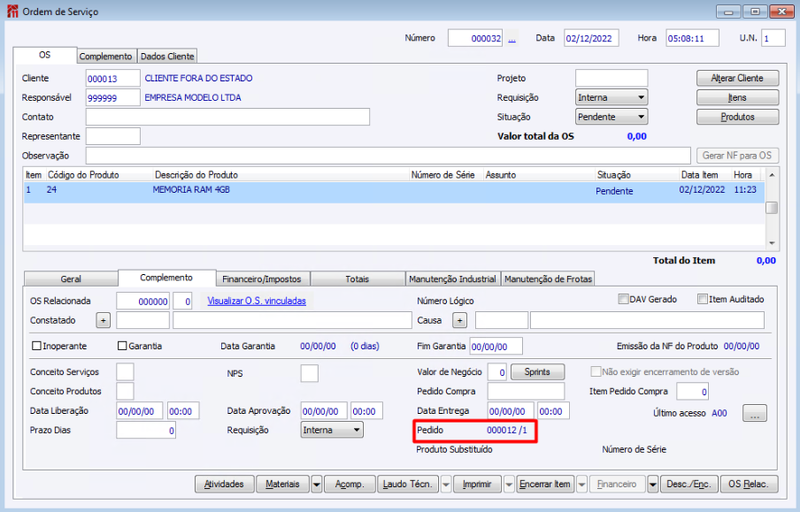Click the plus button next to Constatado

pos(103,320)
